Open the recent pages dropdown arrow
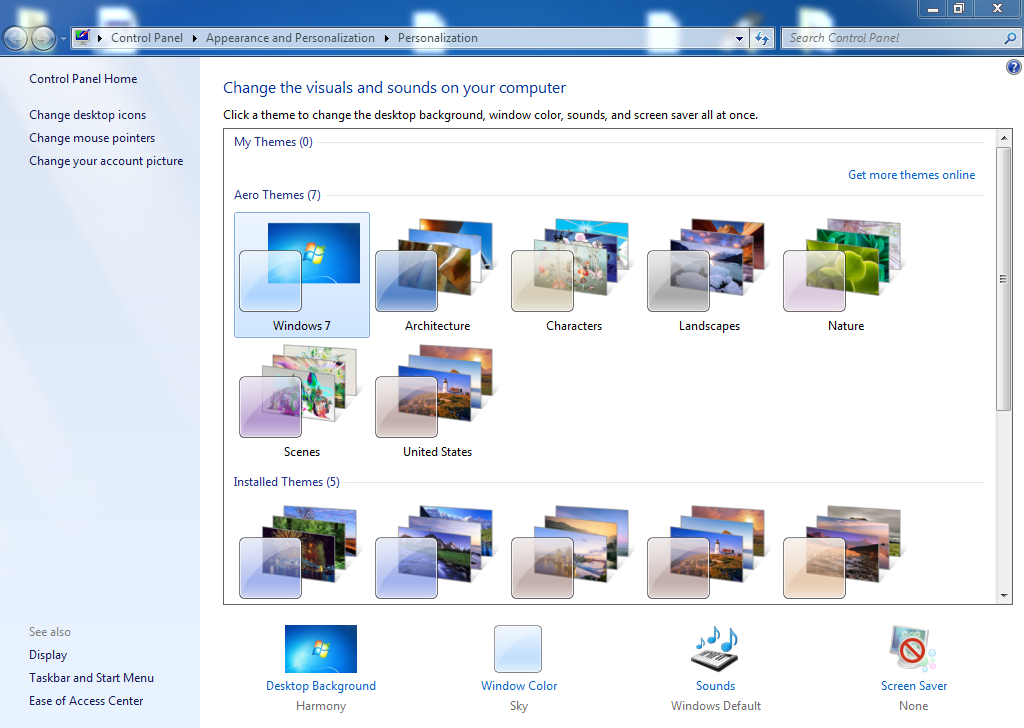This screenshot has width=1024, height=728. coord(63,39)
